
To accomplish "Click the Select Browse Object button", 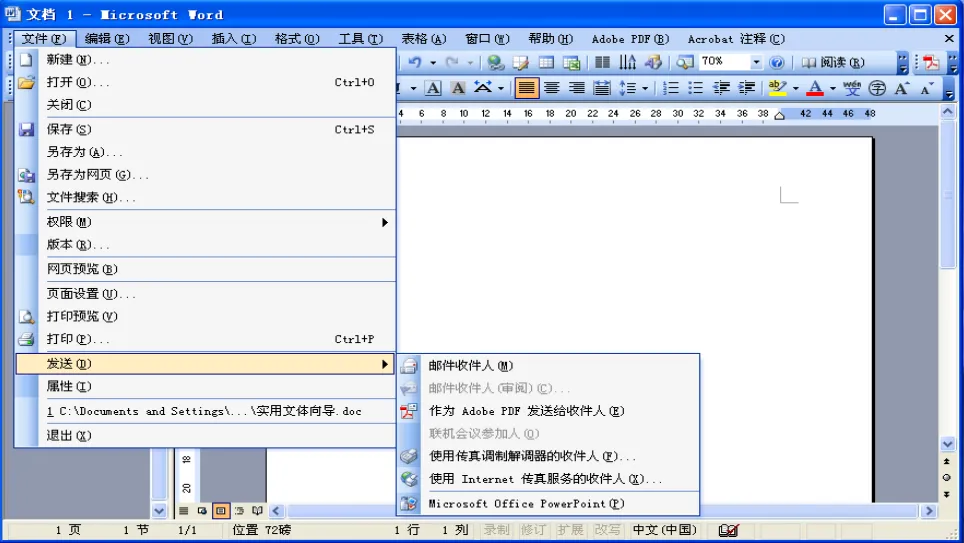I will click(x=947, y=477).
